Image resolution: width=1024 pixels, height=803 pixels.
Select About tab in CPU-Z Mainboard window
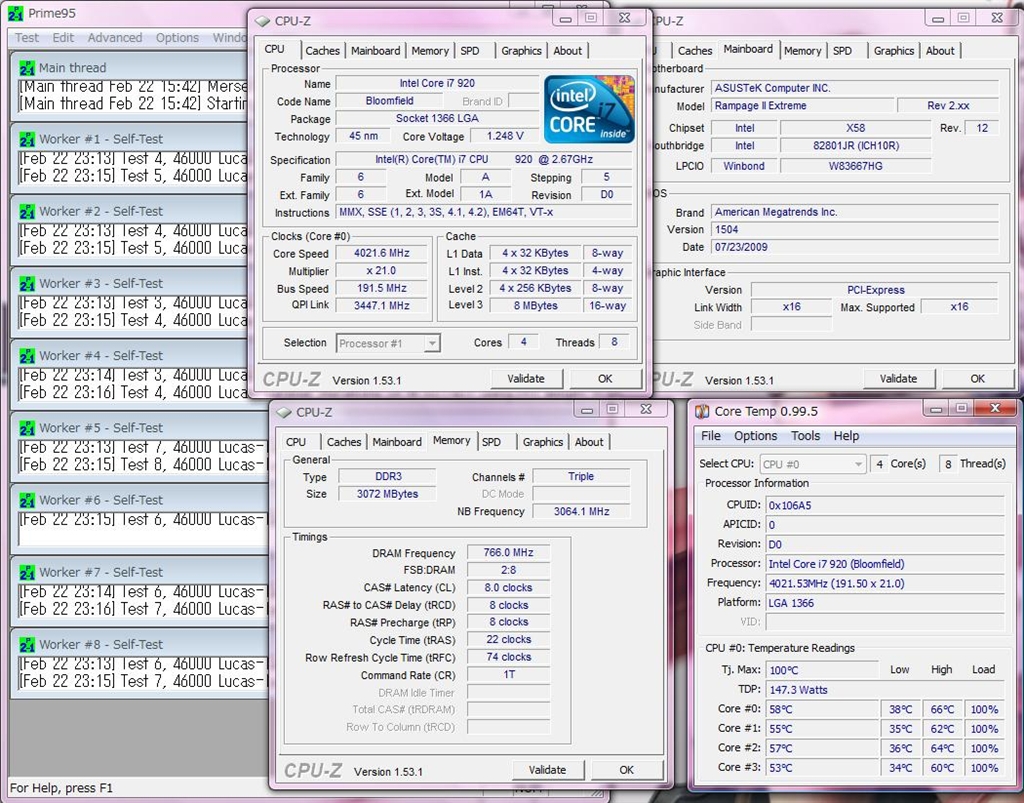[x=940, y=51]
